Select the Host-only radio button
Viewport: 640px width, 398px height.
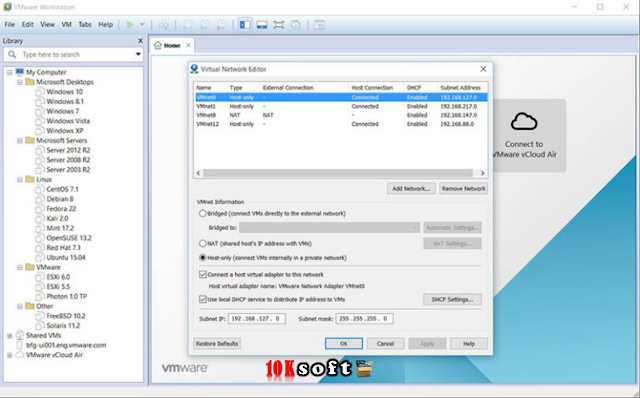[x=202, y=258]
